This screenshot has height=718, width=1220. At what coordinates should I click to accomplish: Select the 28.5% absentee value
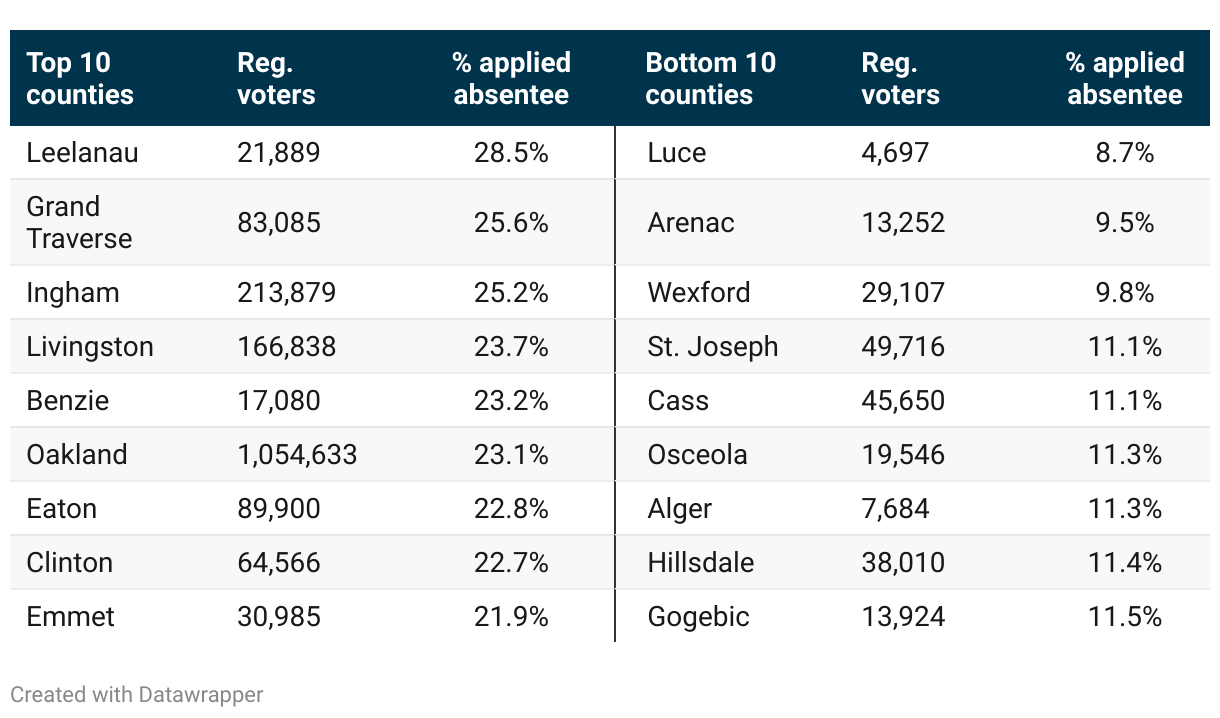click(x=511, y=153)
